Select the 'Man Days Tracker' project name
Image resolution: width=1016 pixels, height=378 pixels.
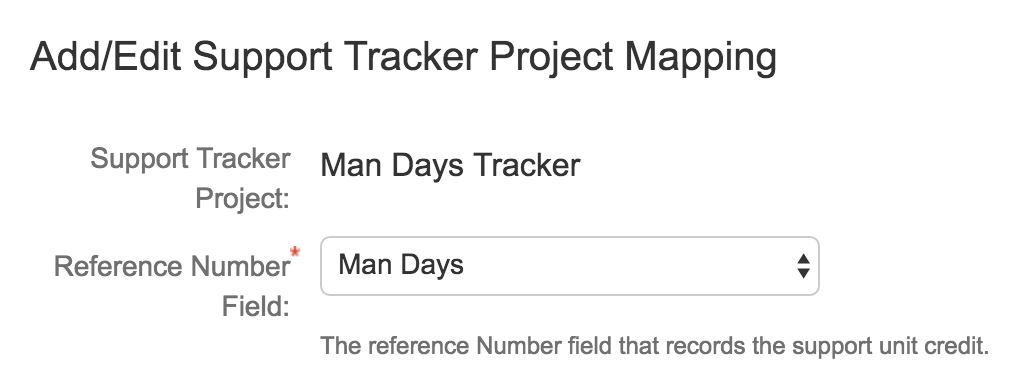450,165
